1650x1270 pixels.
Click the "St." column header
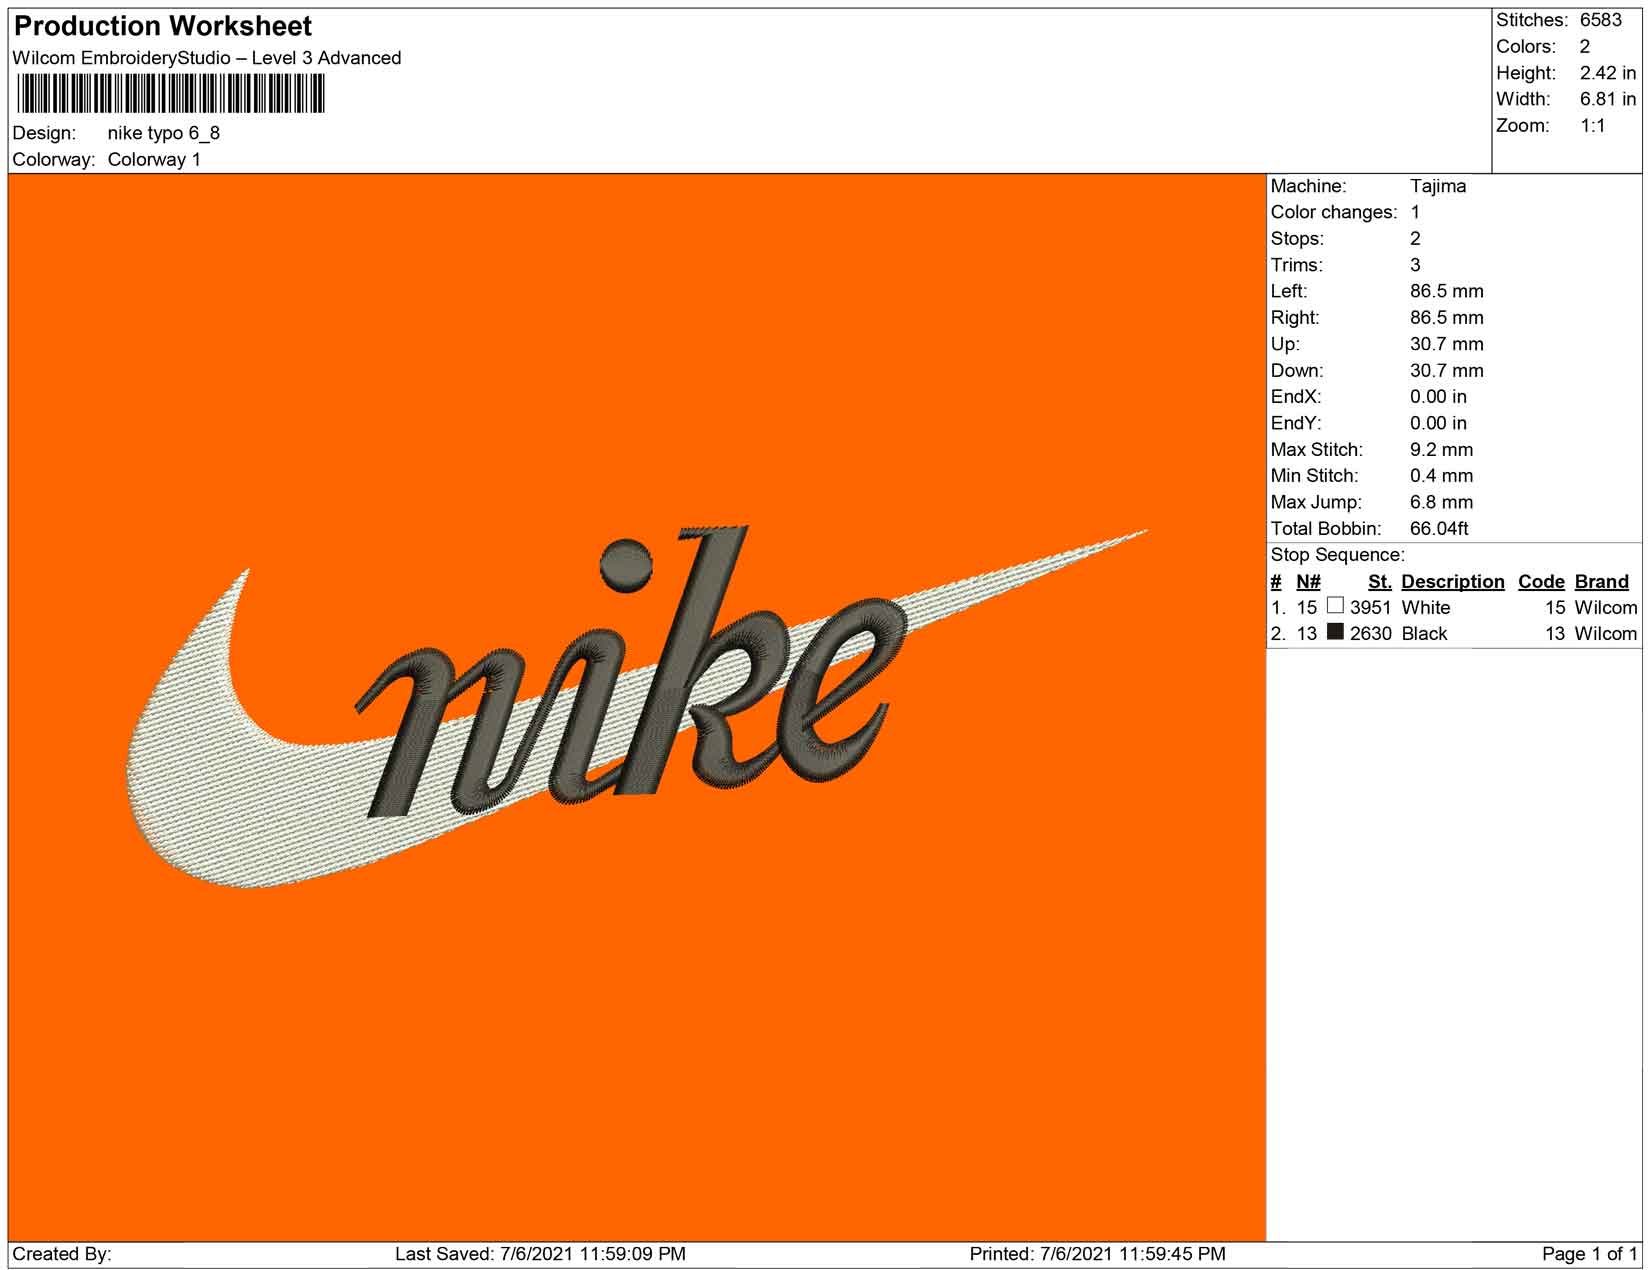point(1380,581)
